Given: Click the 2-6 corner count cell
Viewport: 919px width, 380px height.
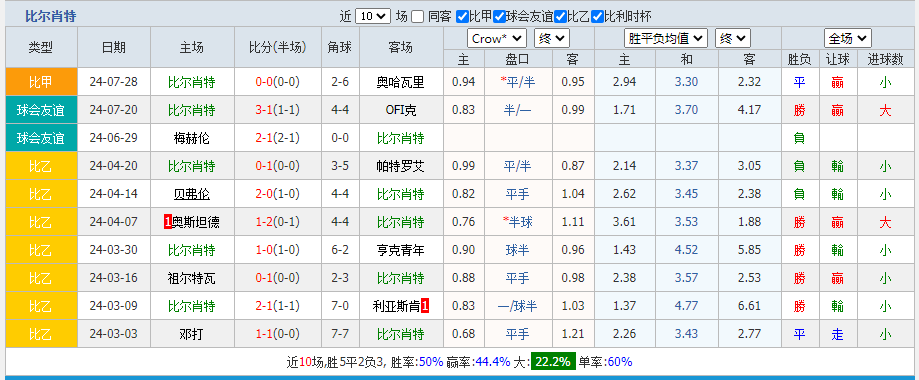Looking at the screenshot, I should (x=340, y=82).
